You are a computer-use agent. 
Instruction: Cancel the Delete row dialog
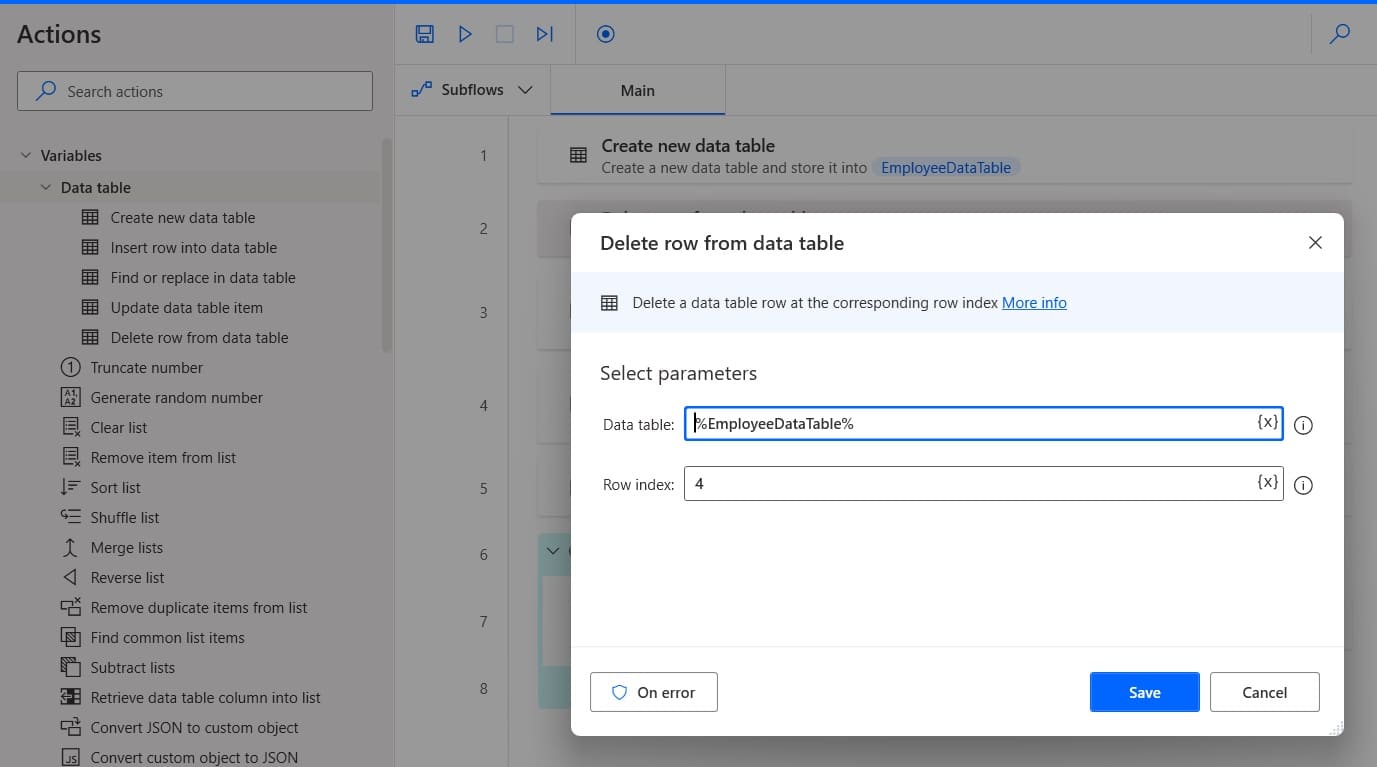coord(1264,692)
